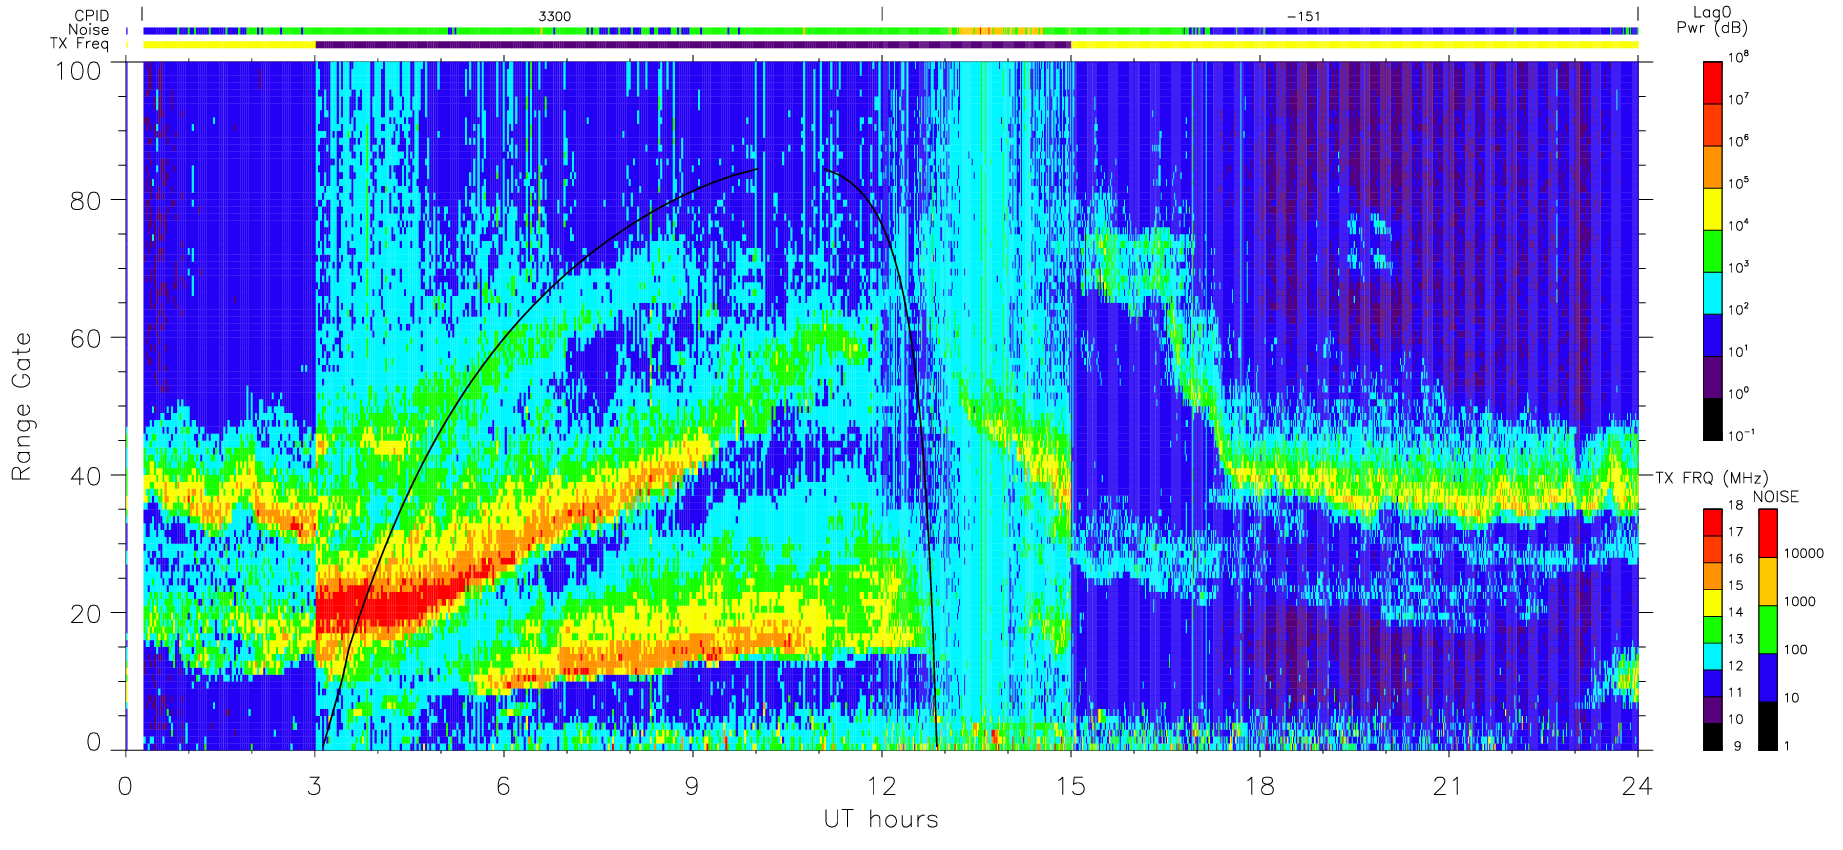Click the '18' tick on UT hours axis
Screen dimensions: 1843x850
click(1259, 786)
